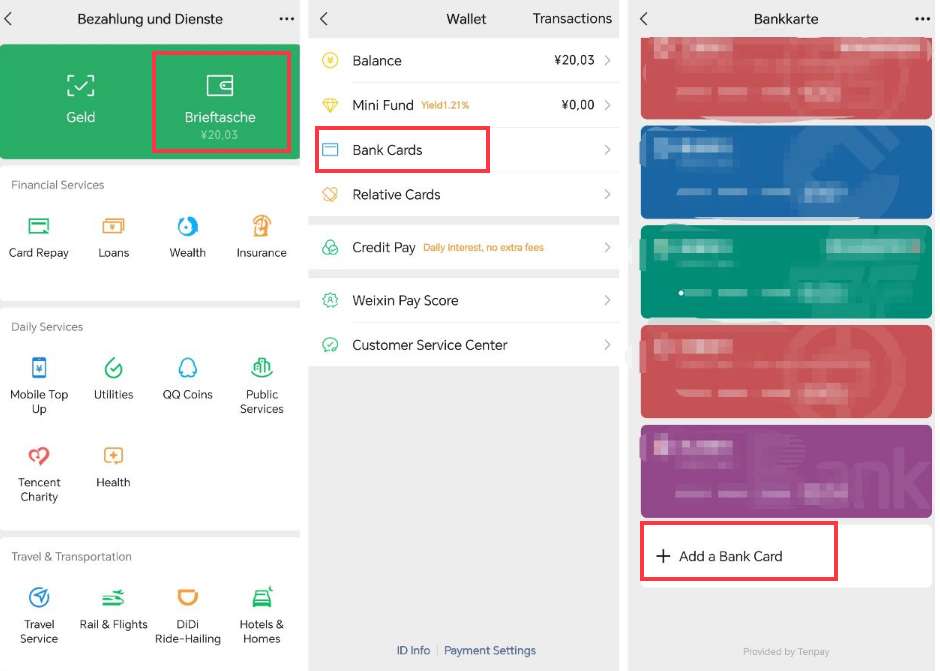Image resolution: width=940 pixels, height=671 pixels.
Task: Select the blue bank card
Action: [786, 172]
